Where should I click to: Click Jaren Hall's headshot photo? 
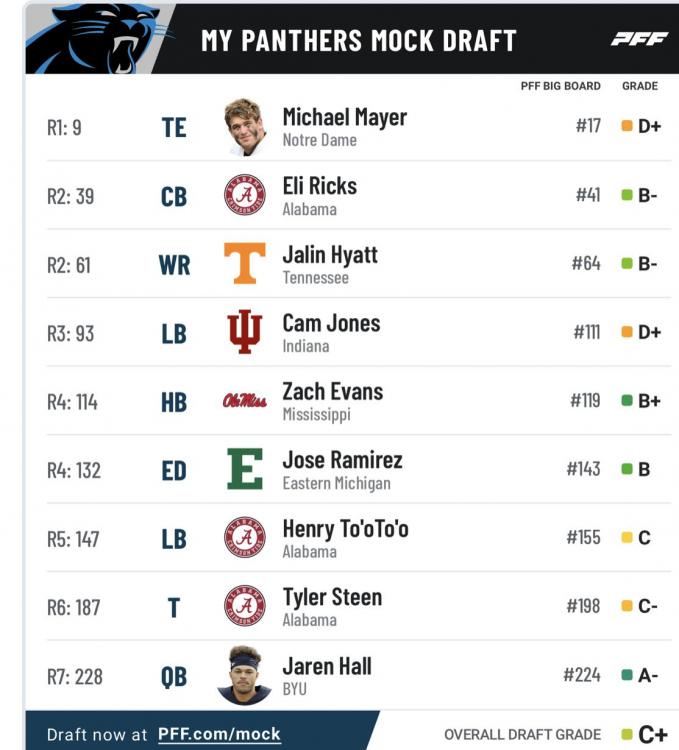coord(244,675)
